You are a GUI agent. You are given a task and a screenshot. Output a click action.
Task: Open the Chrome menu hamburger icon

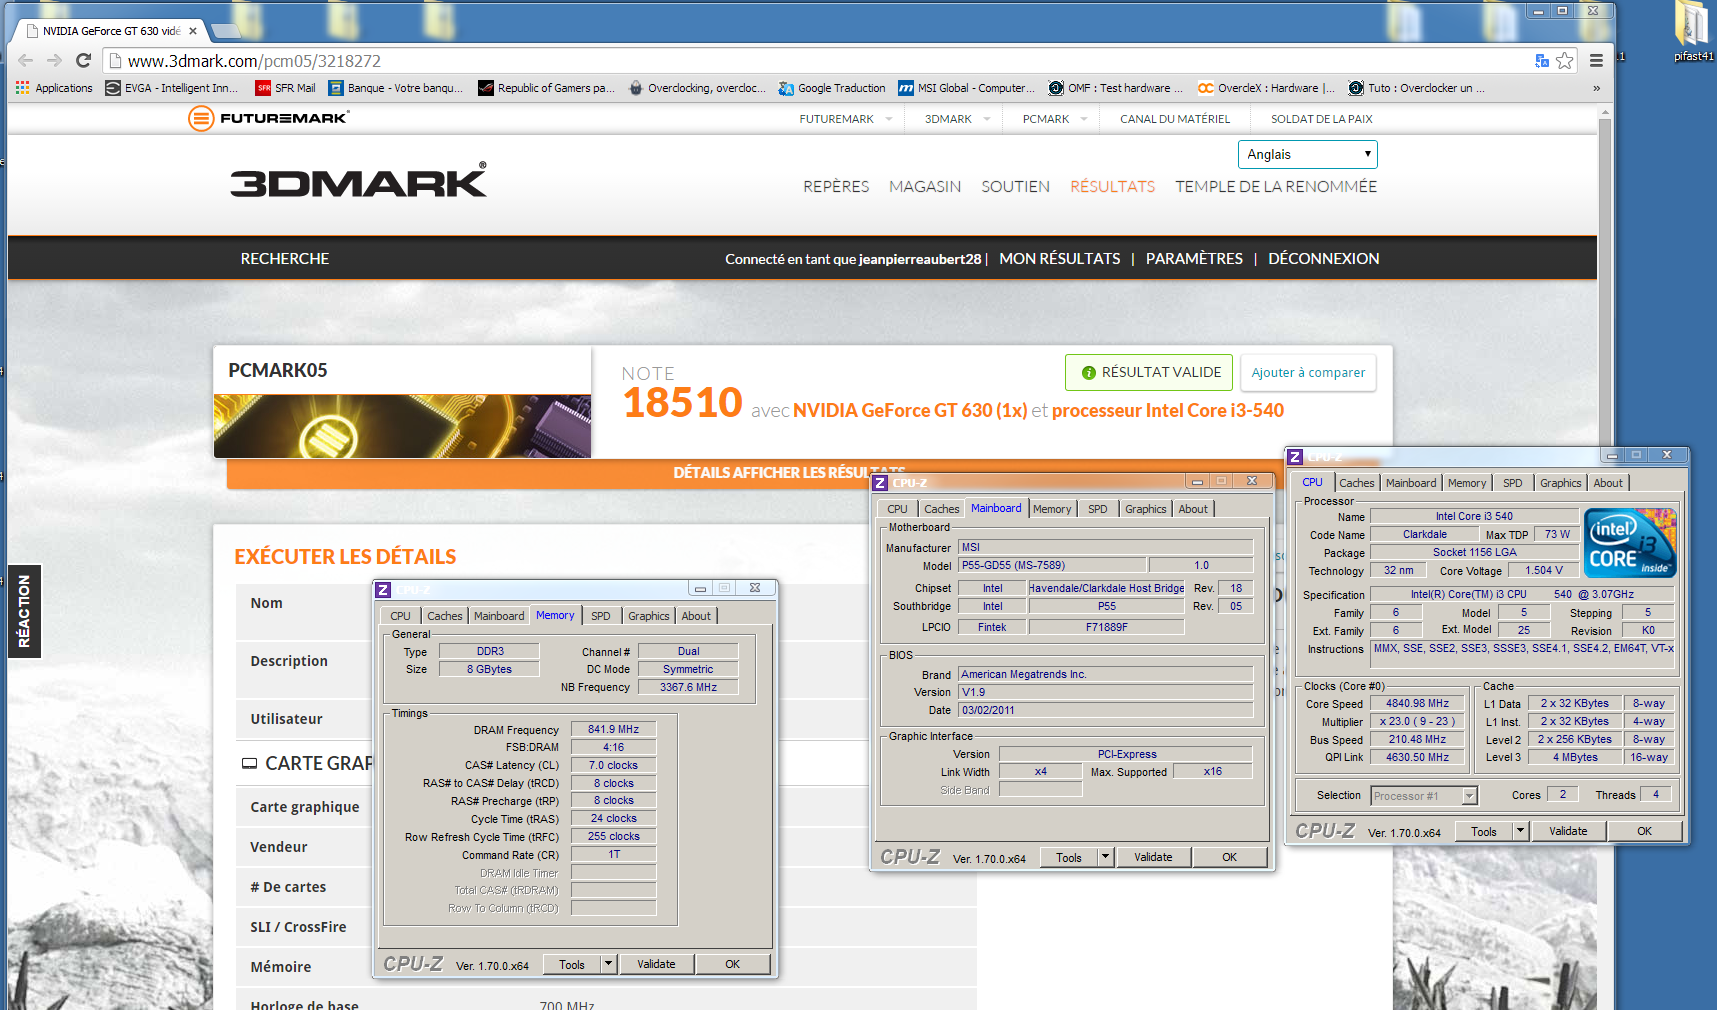point(1596,61)
